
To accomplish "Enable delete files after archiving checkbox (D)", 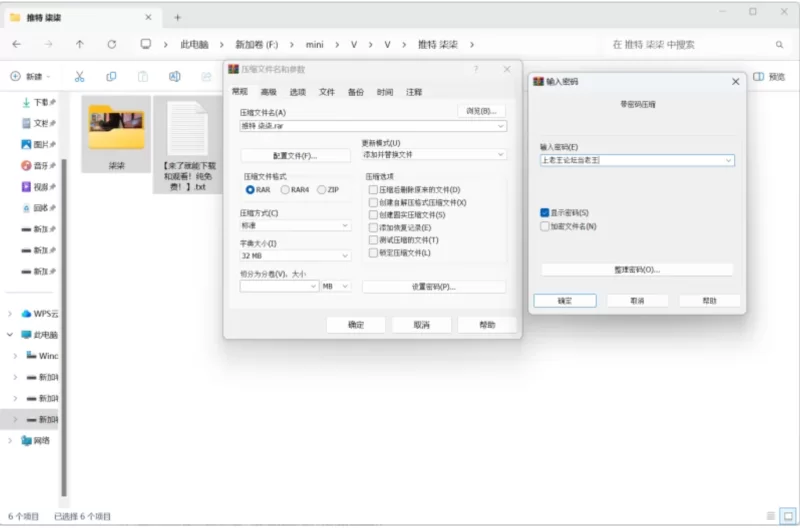I will (x=373, y=190).
